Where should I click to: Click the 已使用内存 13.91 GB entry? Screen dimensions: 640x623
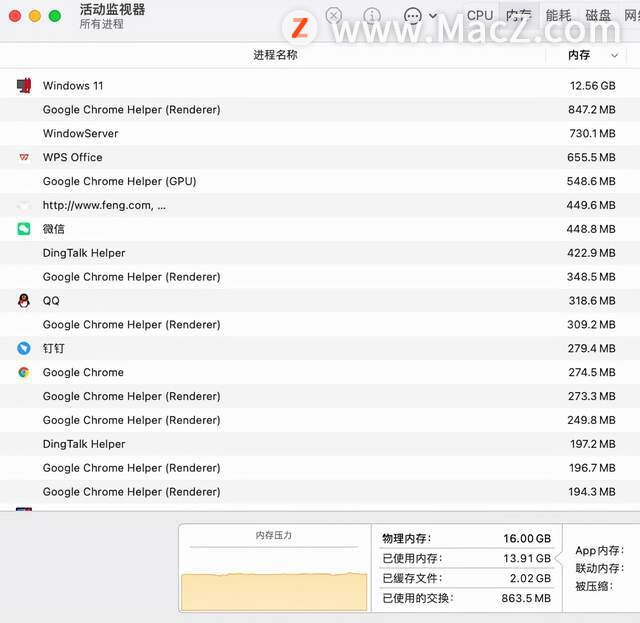[467, 558]
